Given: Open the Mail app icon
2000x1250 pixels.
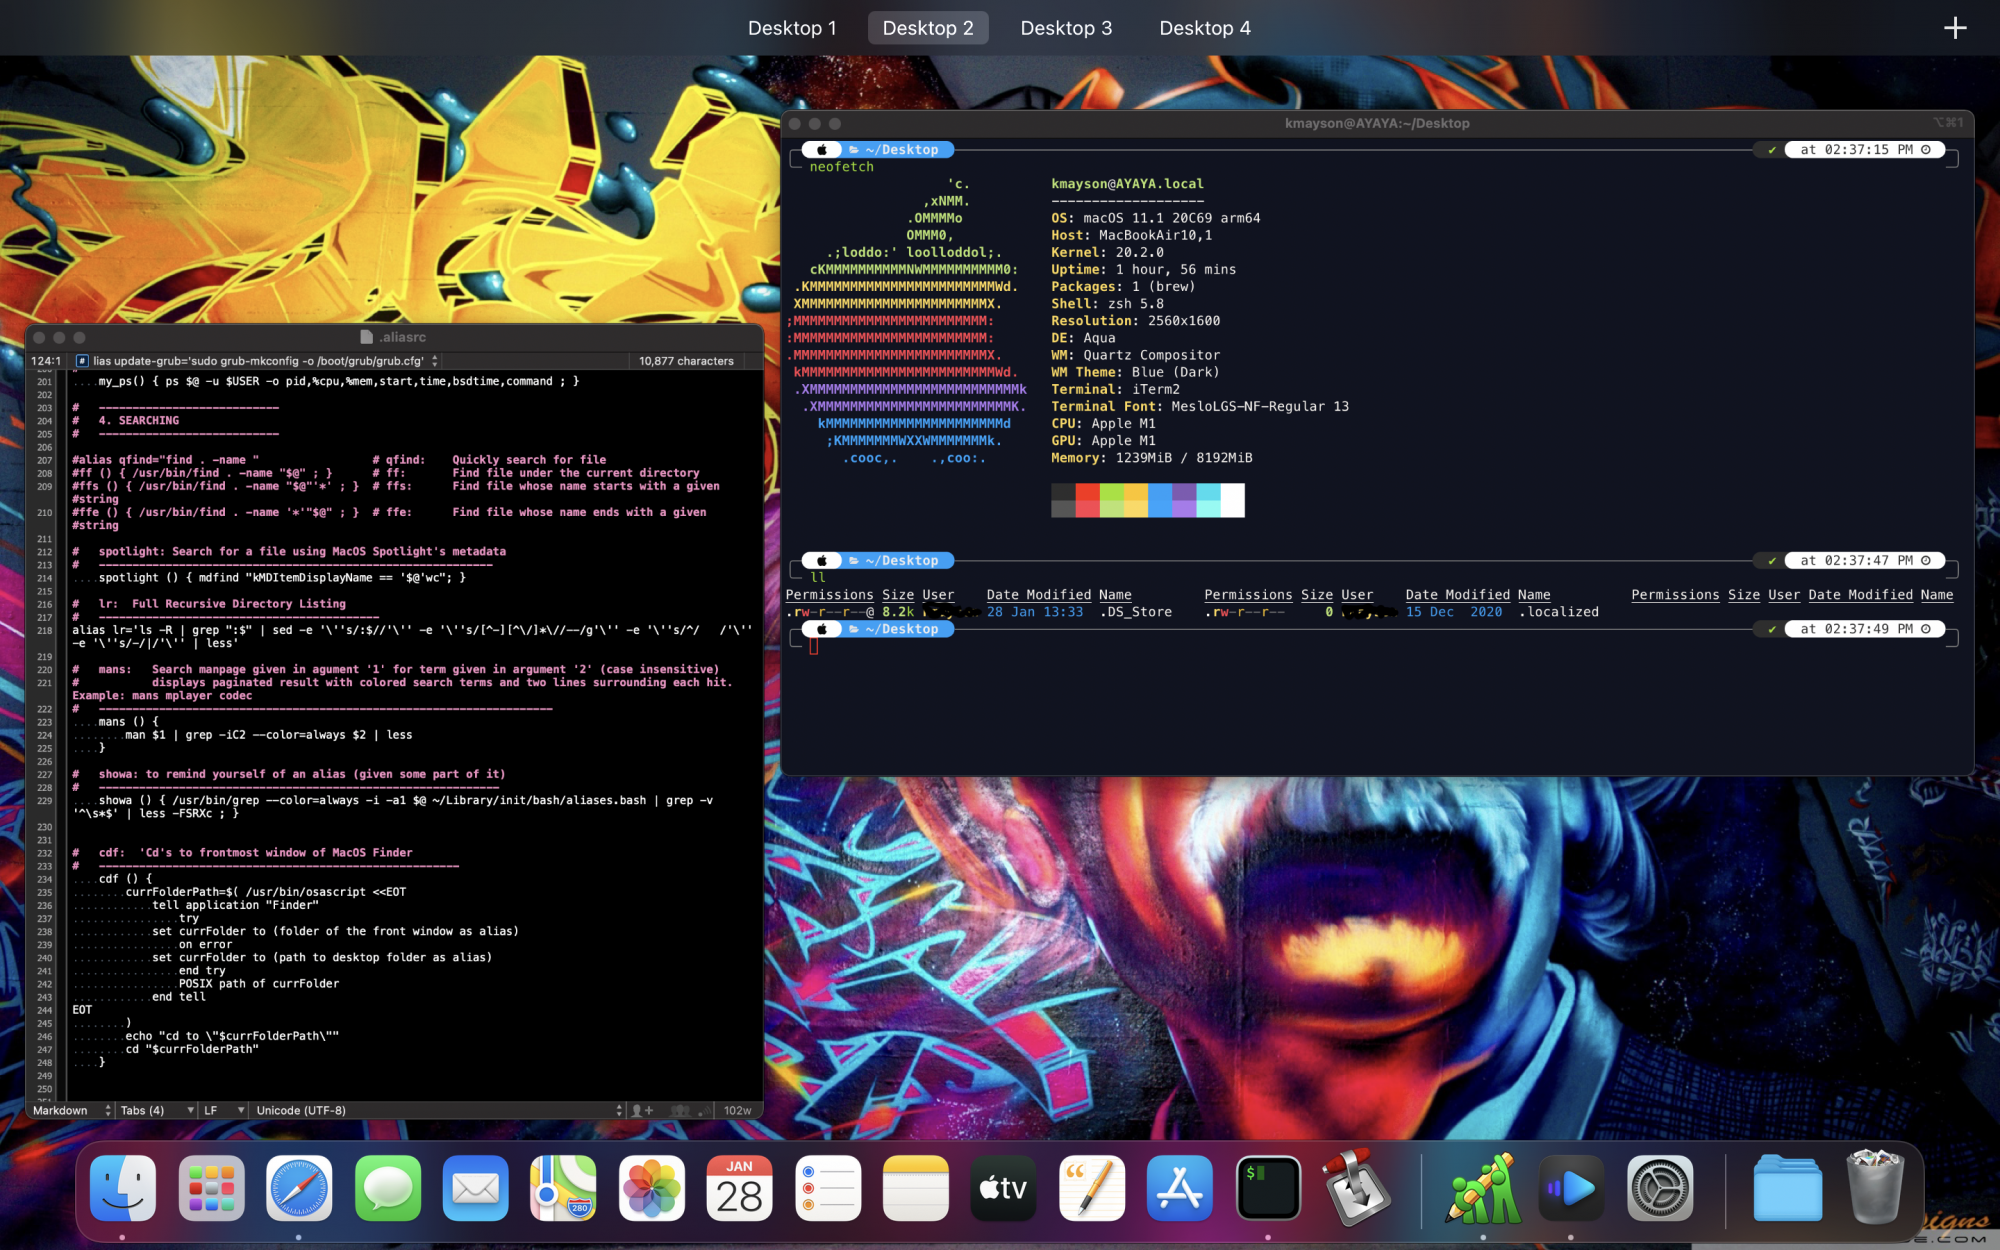Looking at the screenshot, I should [x=475, y=1188].
